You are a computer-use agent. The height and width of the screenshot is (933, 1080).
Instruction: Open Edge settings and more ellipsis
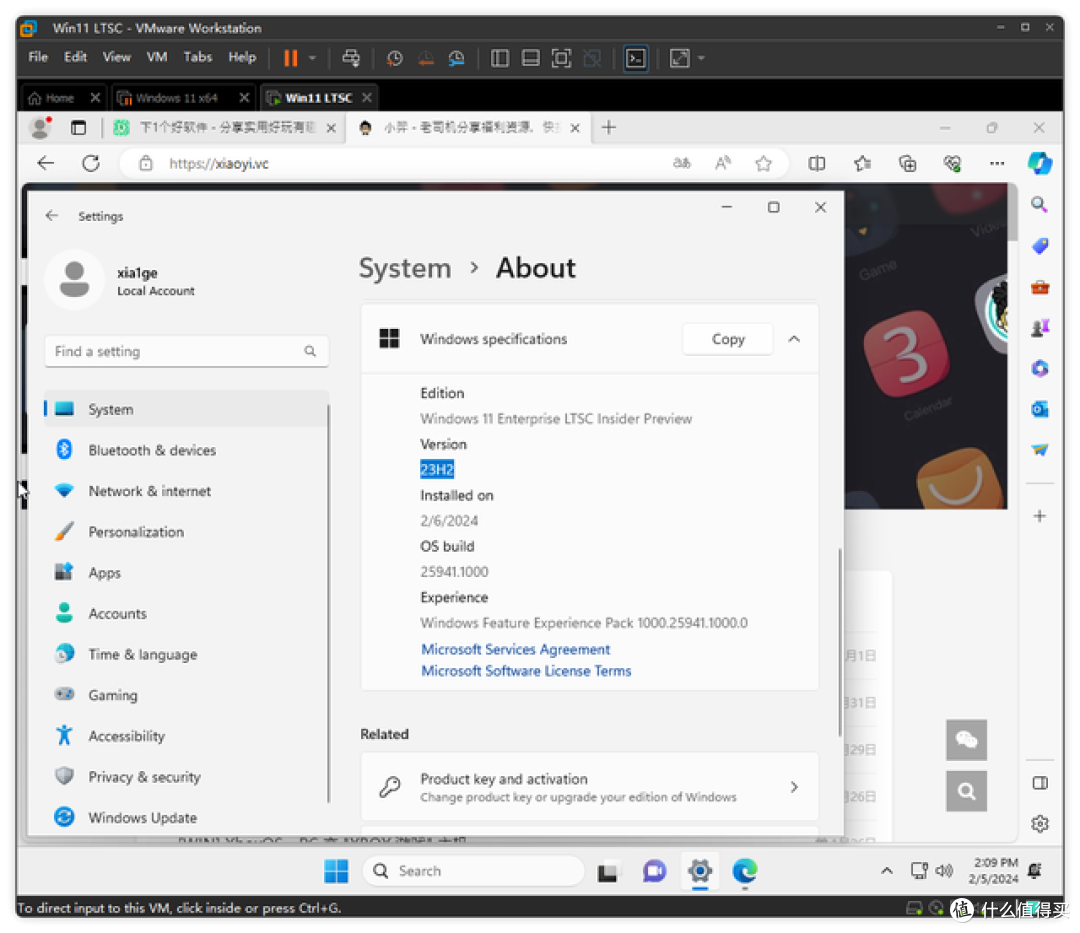tap(997, 164)
